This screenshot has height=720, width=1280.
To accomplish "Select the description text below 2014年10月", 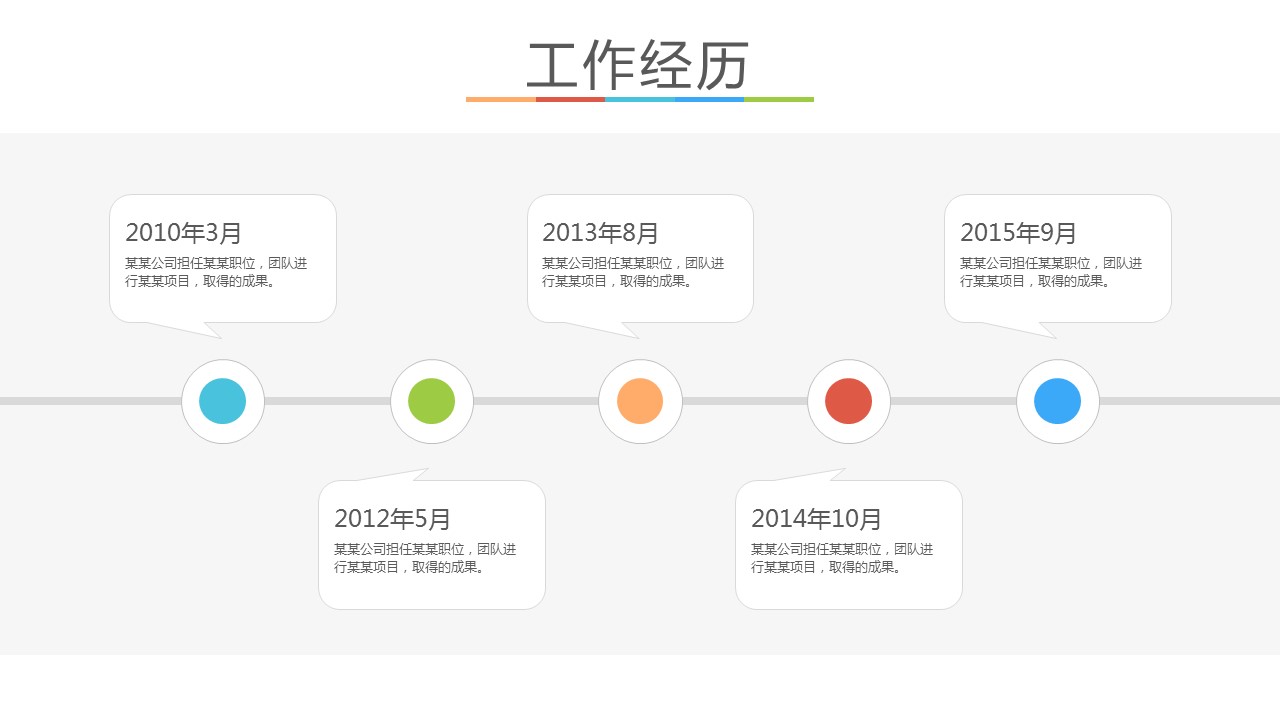I will point(842,558).
